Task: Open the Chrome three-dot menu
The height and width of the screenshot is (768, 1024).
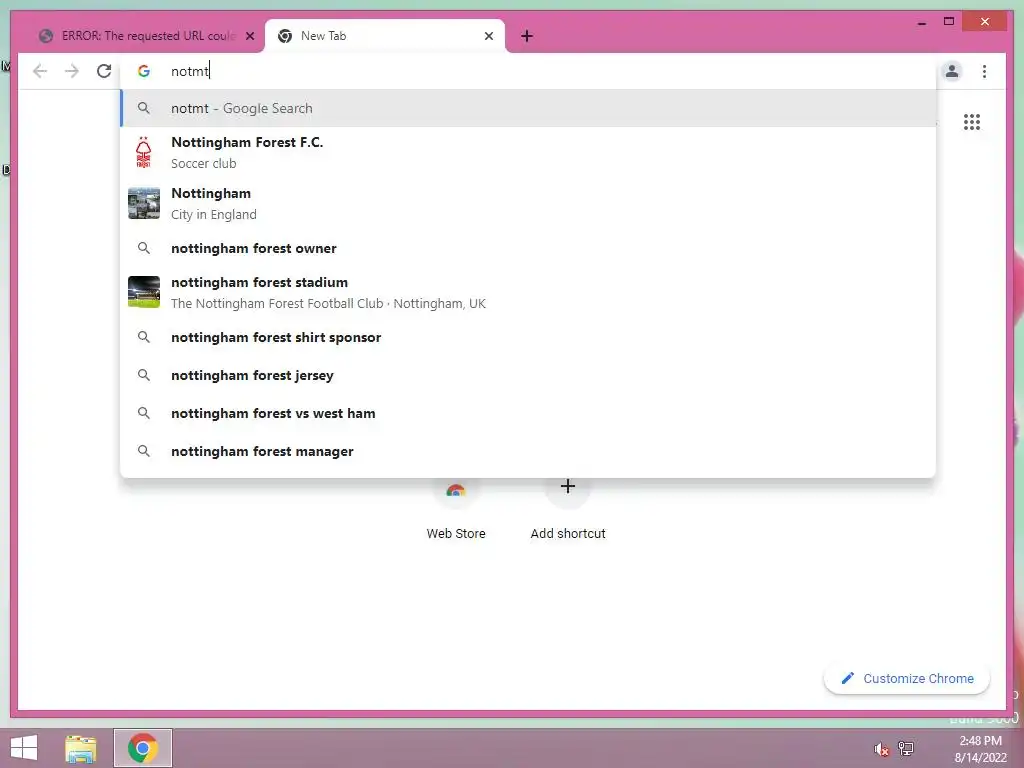Action: [984, 71]
